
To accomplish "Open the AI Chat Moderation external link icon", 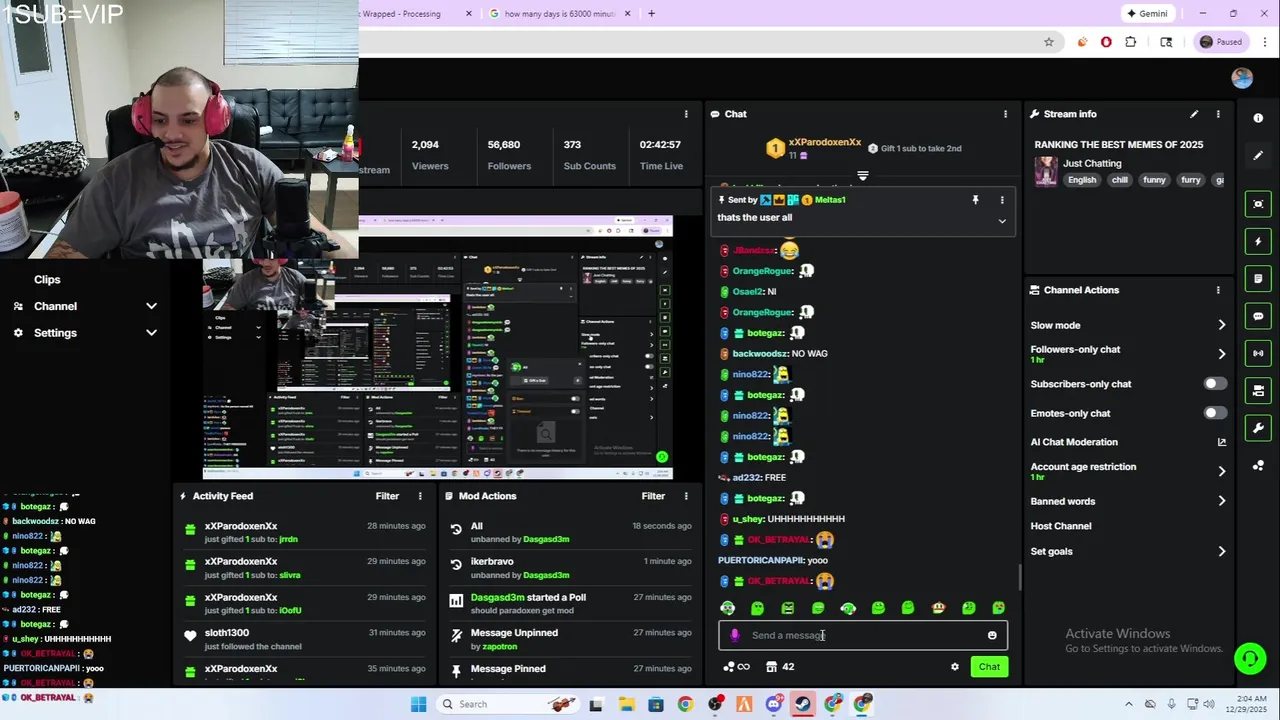I will pos(1221,442).
